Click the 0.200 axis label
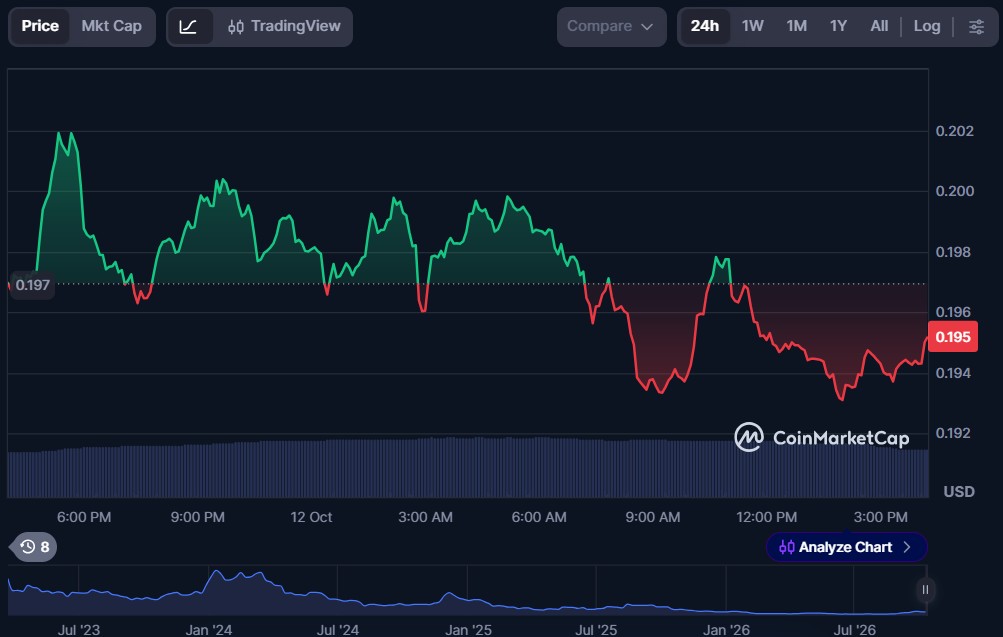The width and height of the screenshot is (1003, 637). pos(954,191)
